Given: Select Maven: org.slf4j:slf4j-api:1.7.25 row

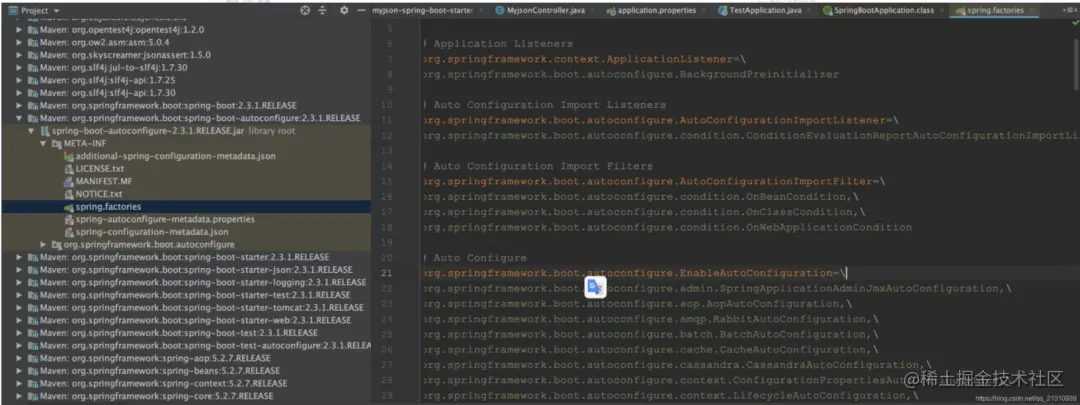Looking at the screenshot, I should pos(186,81).
